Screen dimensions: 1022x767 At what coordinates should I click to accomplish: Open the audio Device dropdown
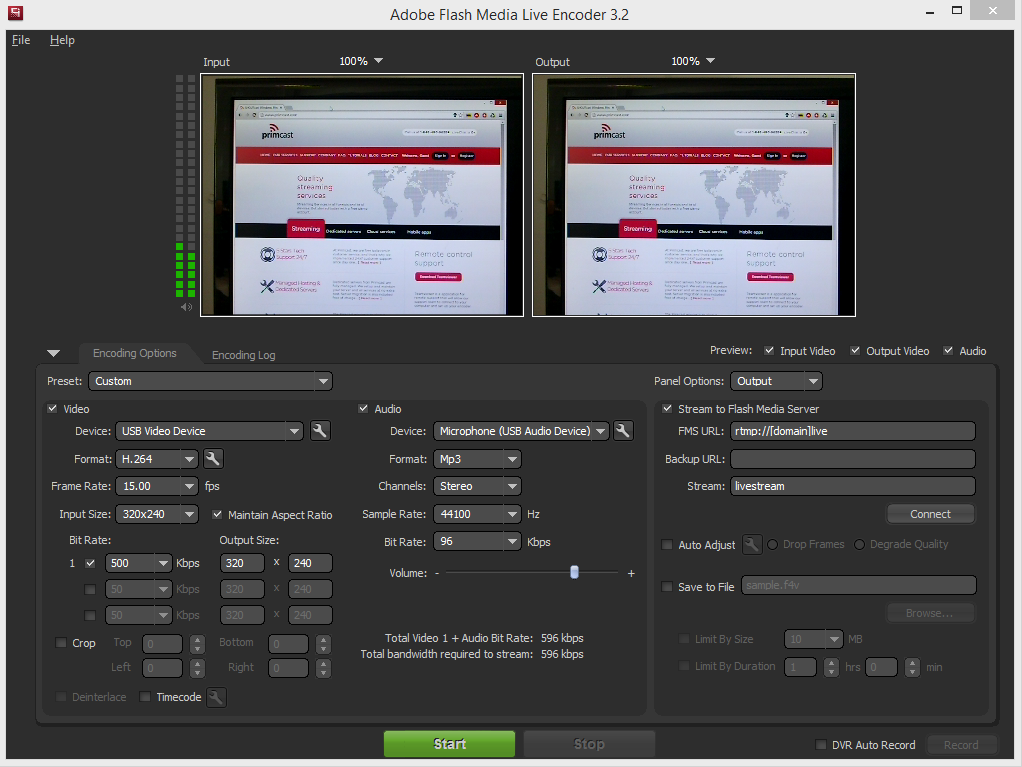click(521, 431)
